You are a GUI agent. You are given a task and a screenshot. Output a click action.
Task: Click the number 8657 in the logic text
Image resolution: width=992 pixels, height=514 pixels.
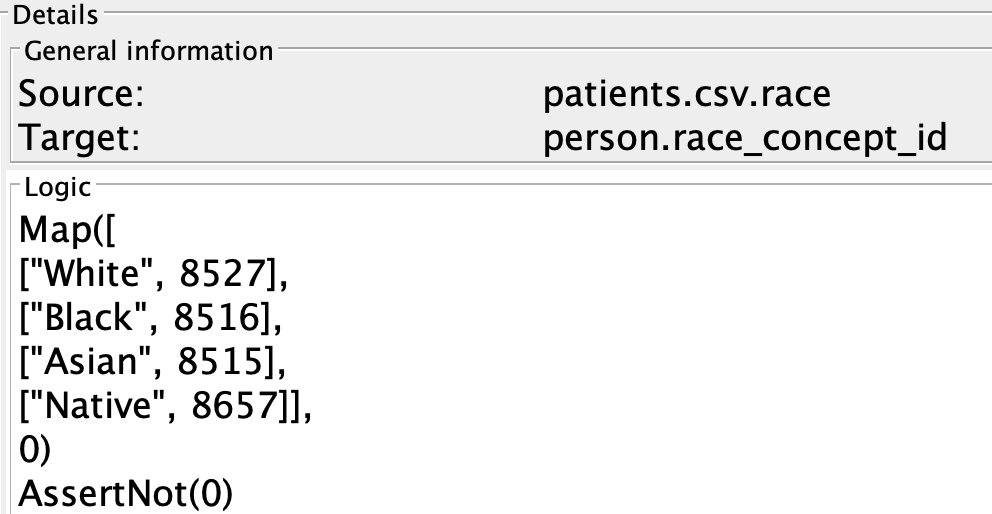point(233,406)
